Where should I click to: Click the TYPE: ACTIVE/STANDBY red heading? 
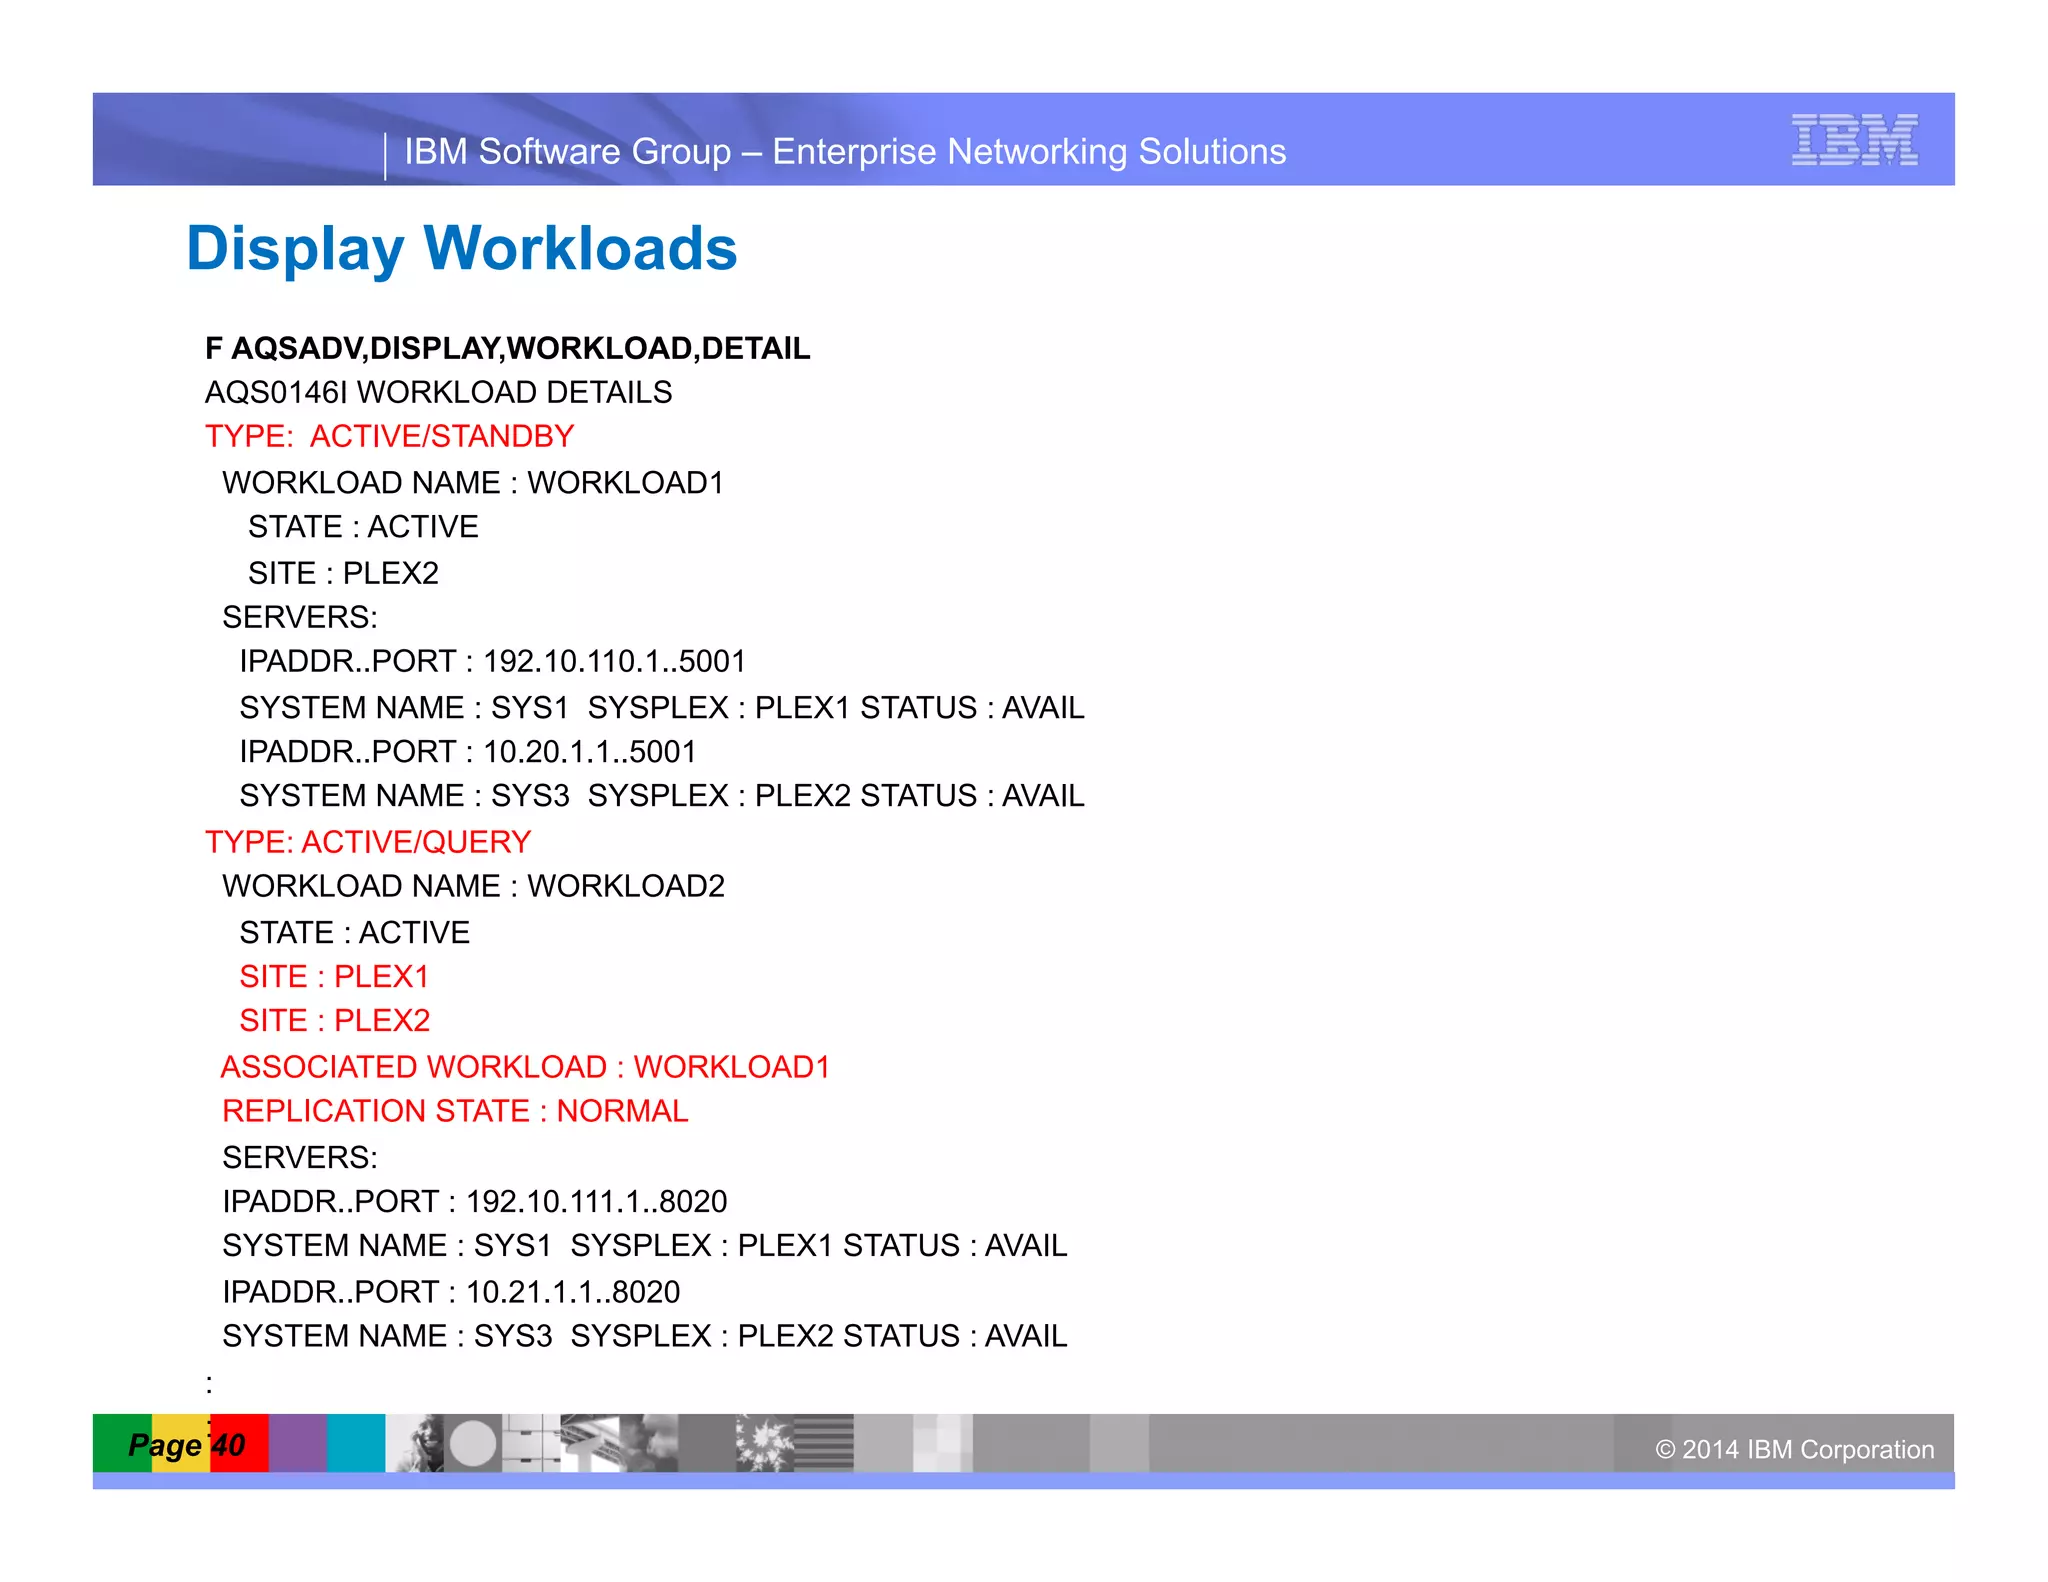(389, 436)
